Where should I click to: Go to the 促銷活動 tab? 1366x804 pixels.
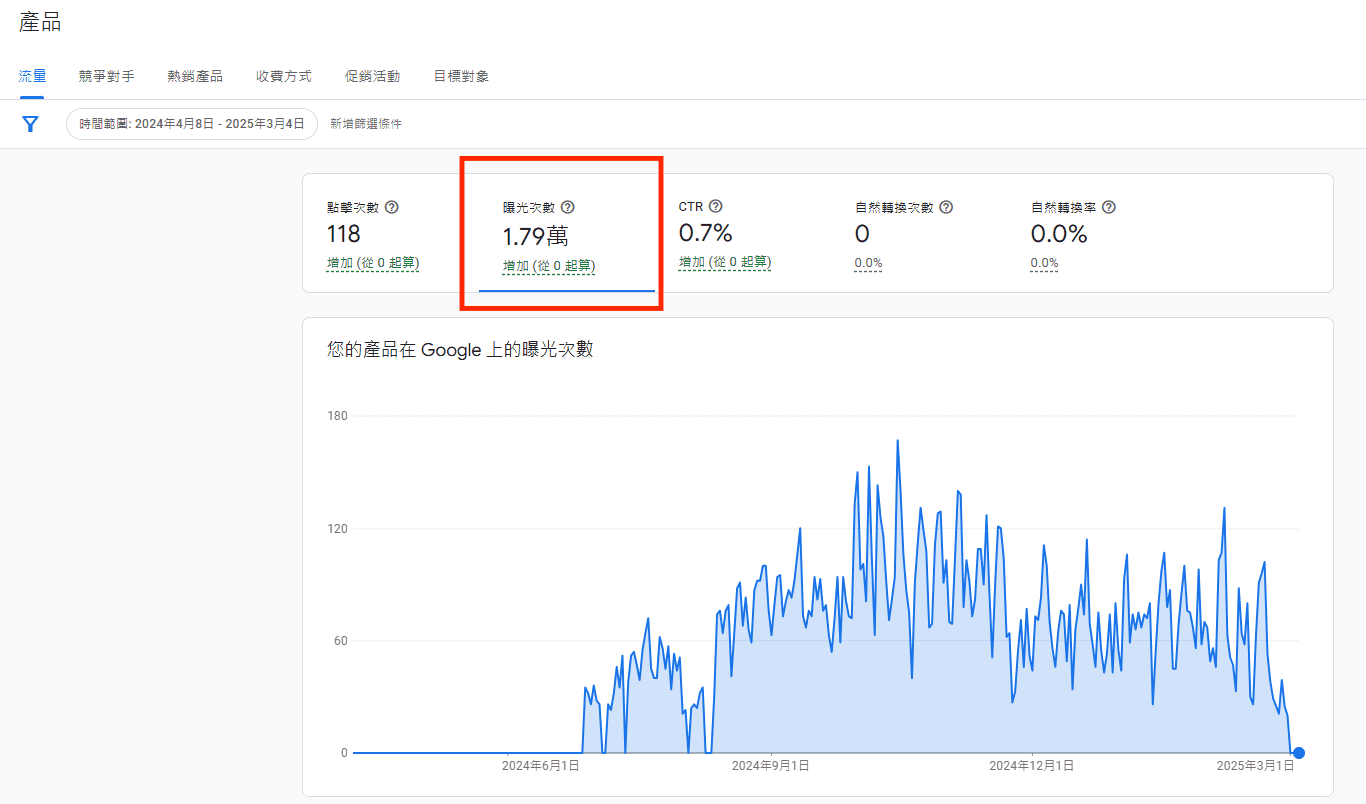pos(372,76)
